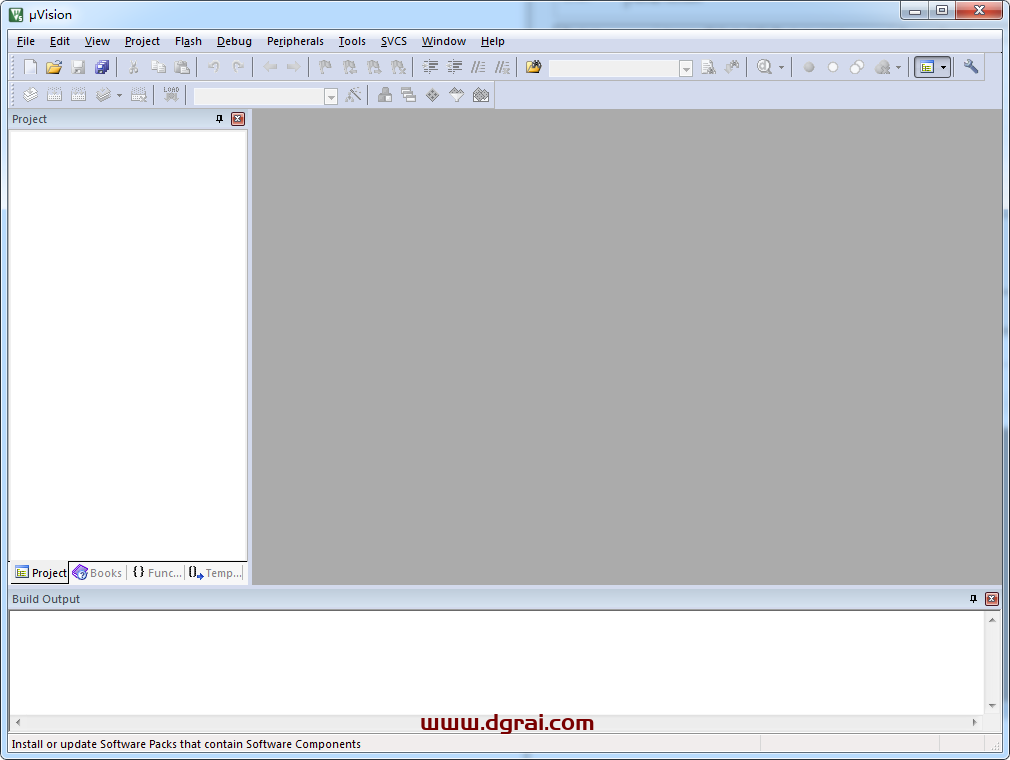Open the Manage Run-Time Environment icon

433,95
